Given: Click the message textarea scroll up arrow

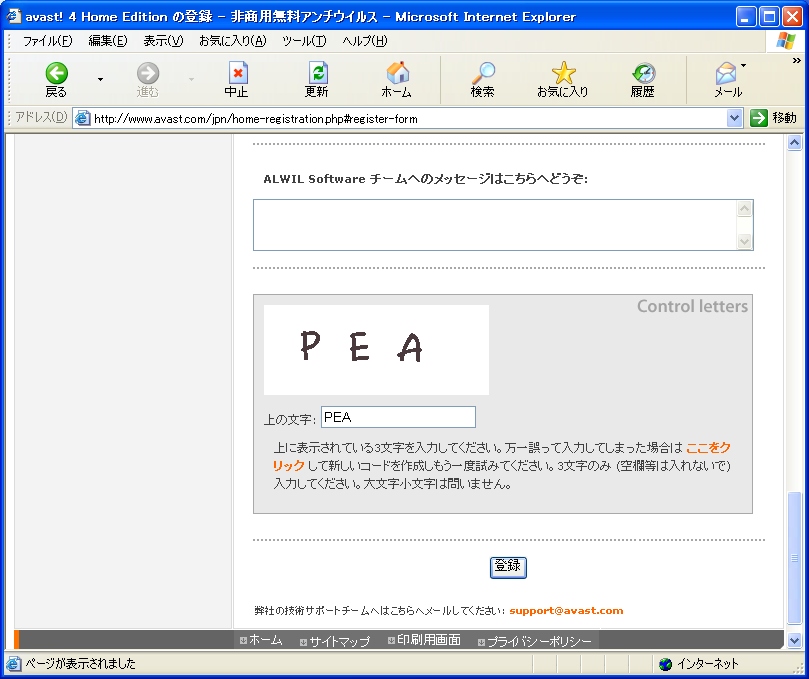Looking at the screenshot, I should [744, 208].
